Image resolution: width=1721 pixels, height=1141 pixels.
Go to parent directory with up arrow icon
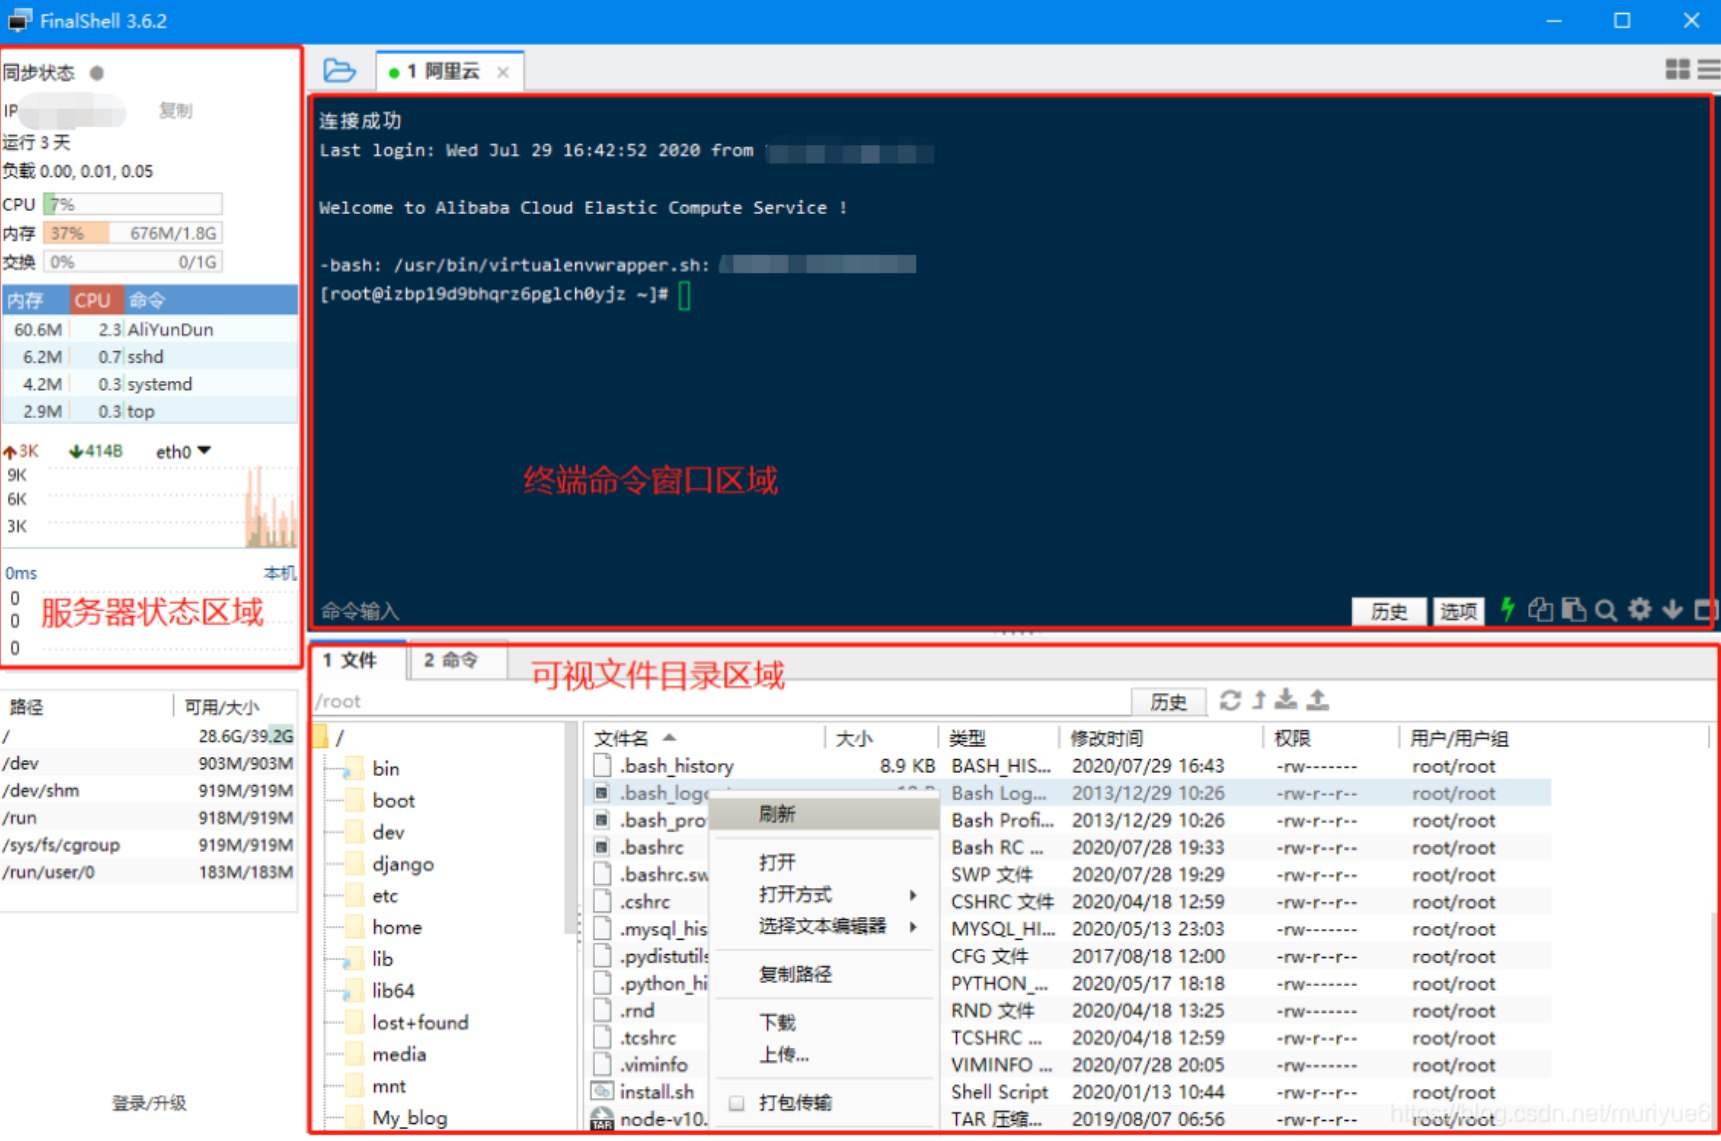click(x=1259, y=701)
